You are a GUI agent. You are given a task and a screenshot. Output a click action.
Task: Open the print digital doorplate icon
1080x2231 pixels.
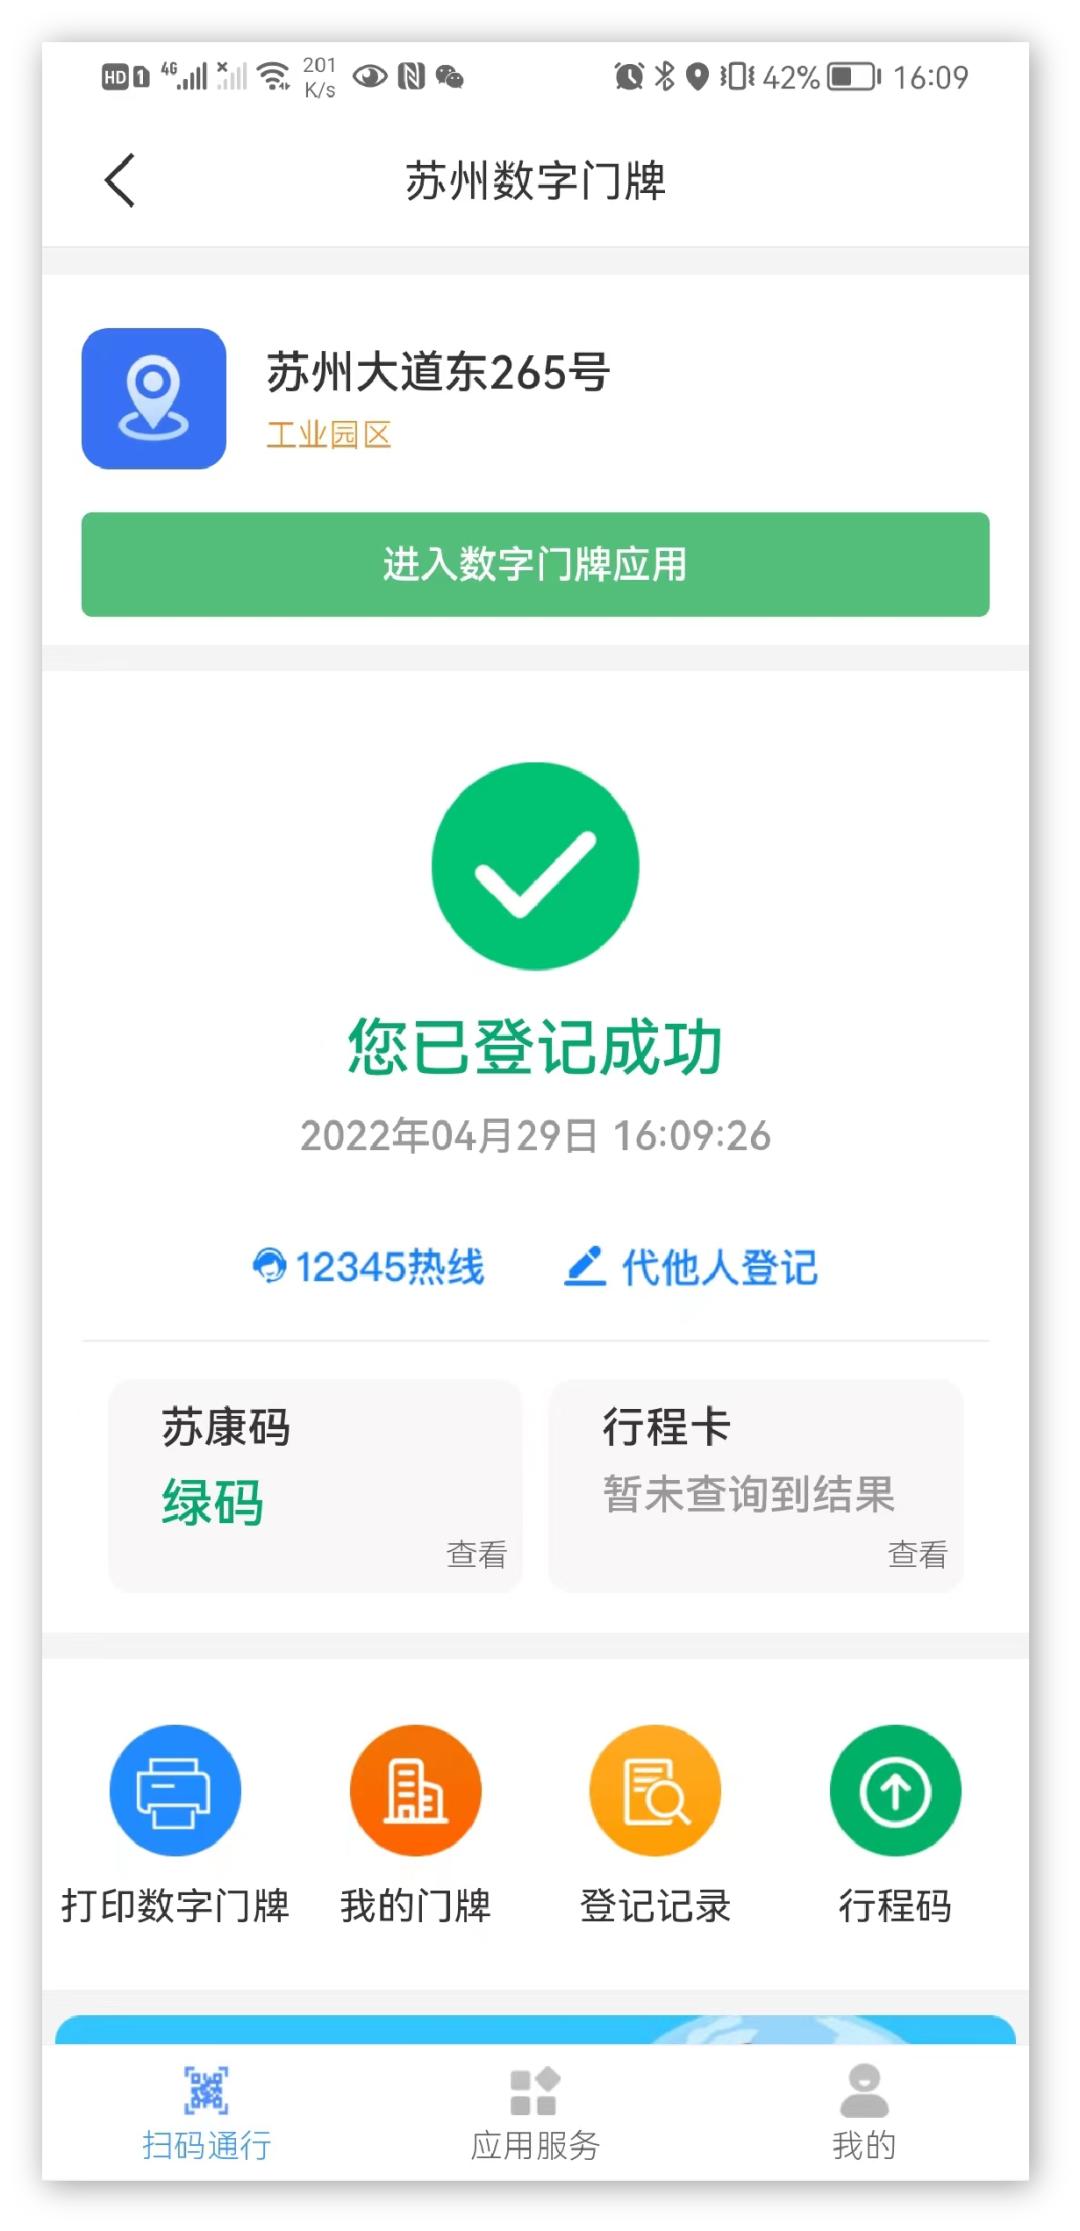tap(175, 1790)
